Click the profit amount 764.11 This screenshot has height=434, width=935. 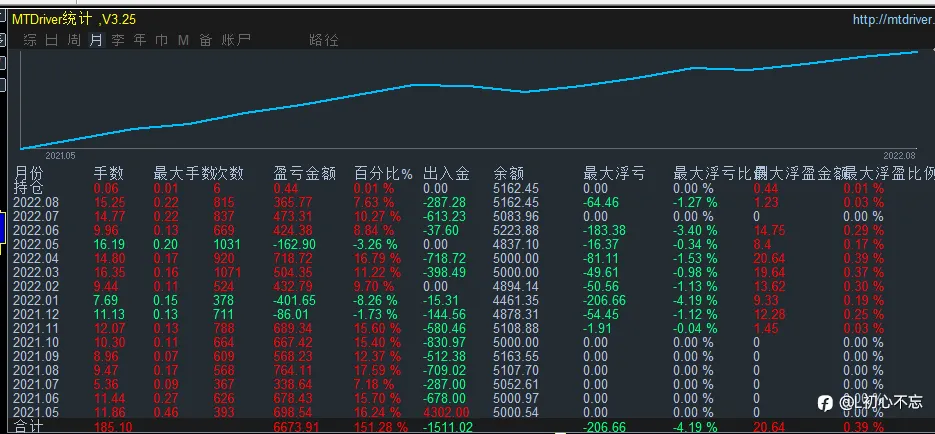click(293, 370)
